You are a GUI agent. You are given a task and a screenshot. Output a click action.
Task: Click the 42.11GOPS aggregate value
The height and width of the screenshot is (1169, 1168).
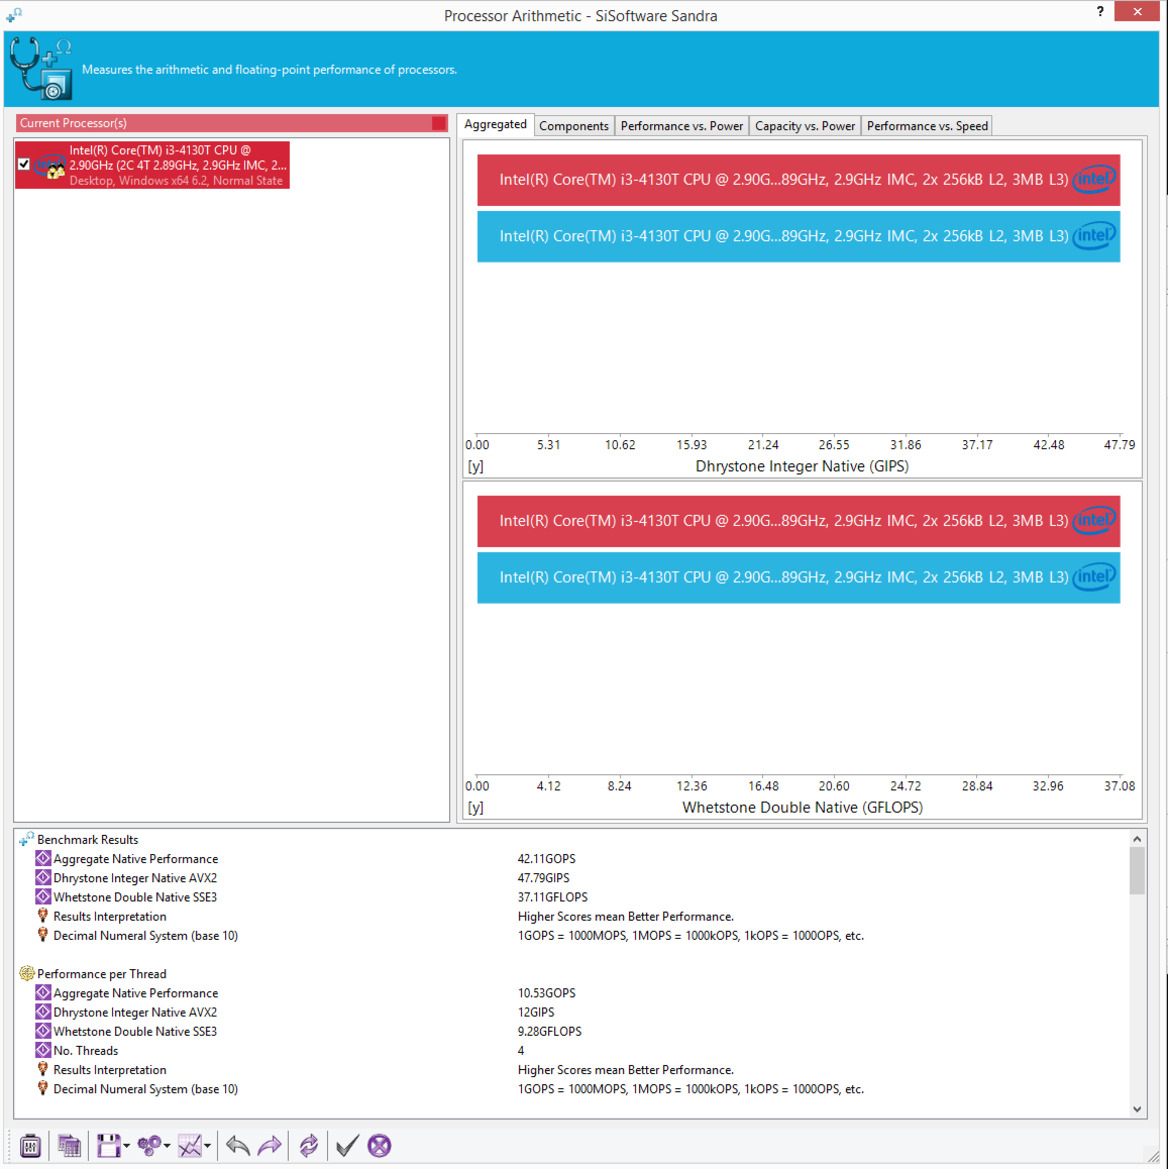(546, 859)
